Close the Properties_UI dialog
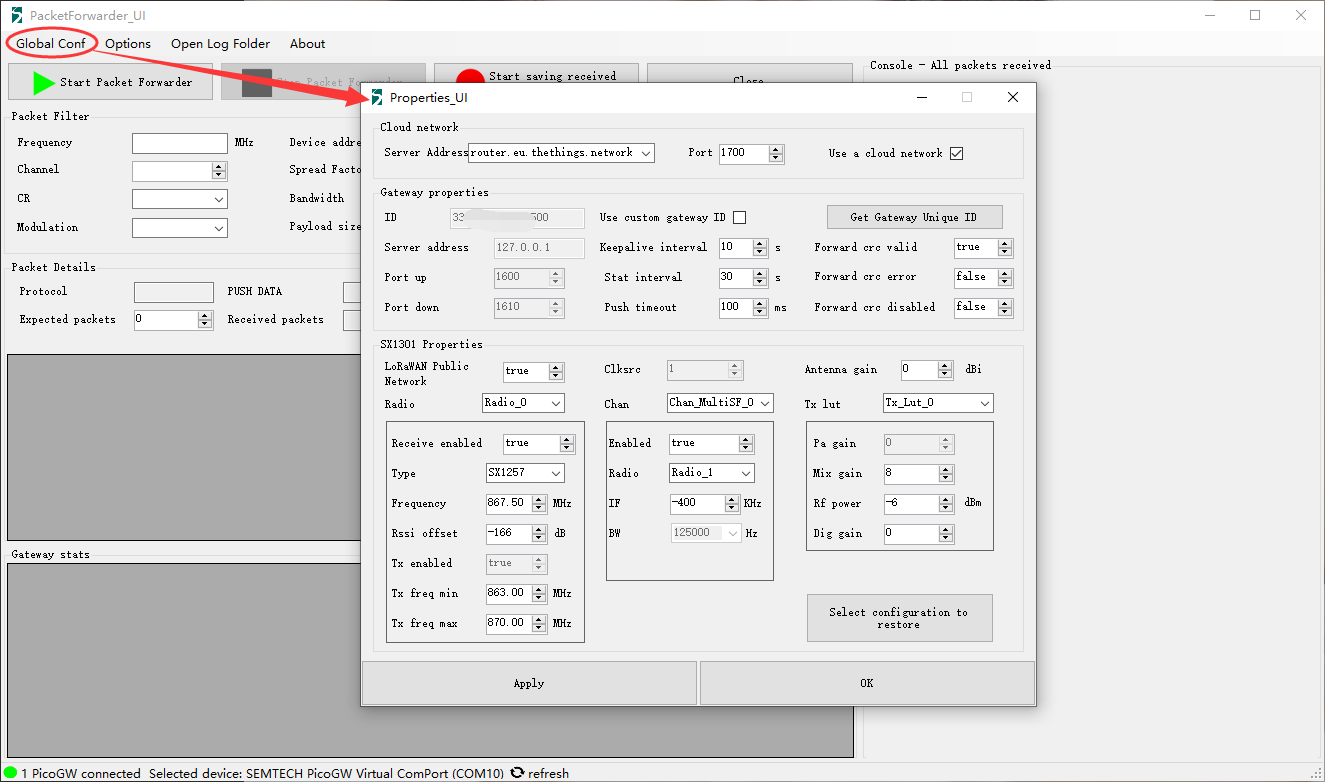 pos(1012,97)
